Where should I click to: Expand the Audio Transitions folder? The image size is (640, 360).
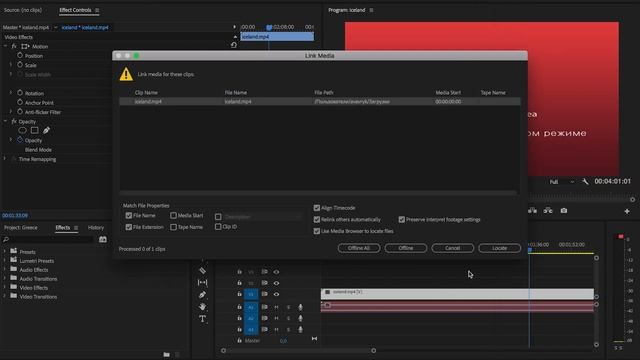point(5,279)
